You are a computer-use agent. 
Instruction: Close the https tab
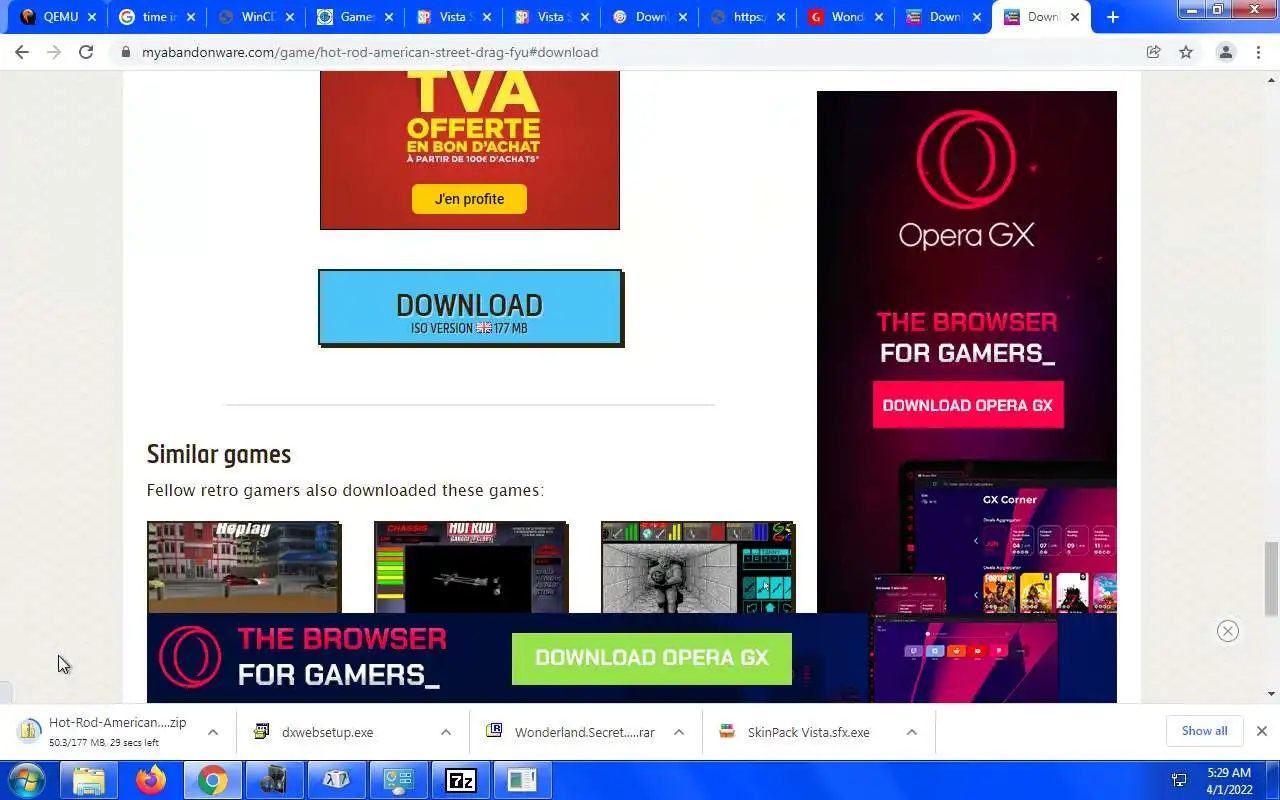click(x=781, y=17)
